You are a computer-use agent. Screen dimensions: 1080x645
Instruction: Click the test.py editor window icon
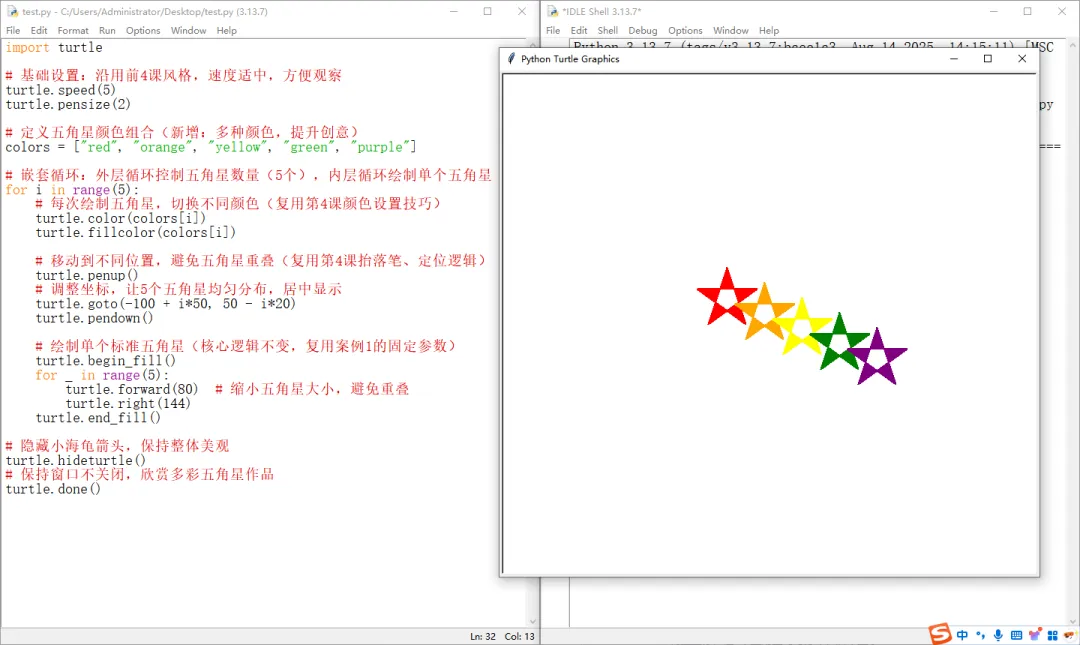pyautogui.click(x=12, y=11)
